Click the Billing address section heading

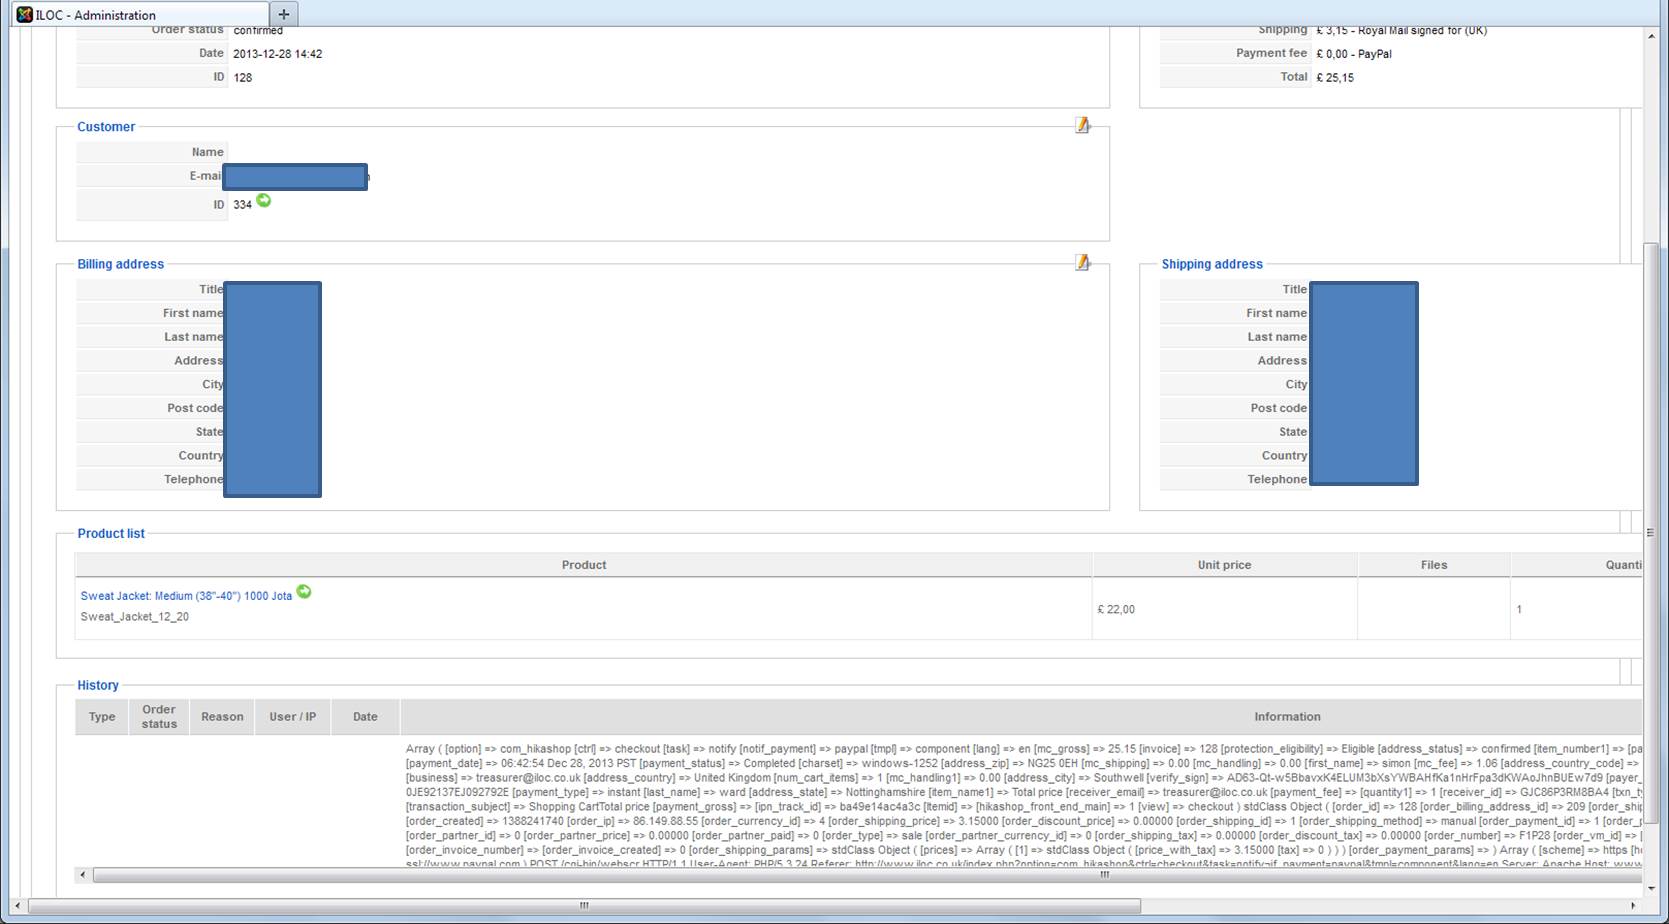[x=121, y=264]
